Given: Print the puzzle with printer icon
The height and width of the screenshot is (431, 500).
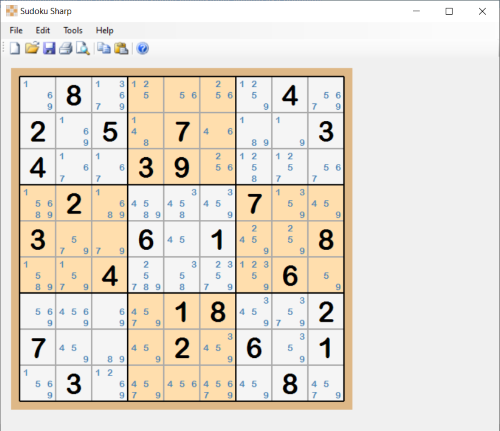Looking at the screenshot, I should tap(66, 48).
